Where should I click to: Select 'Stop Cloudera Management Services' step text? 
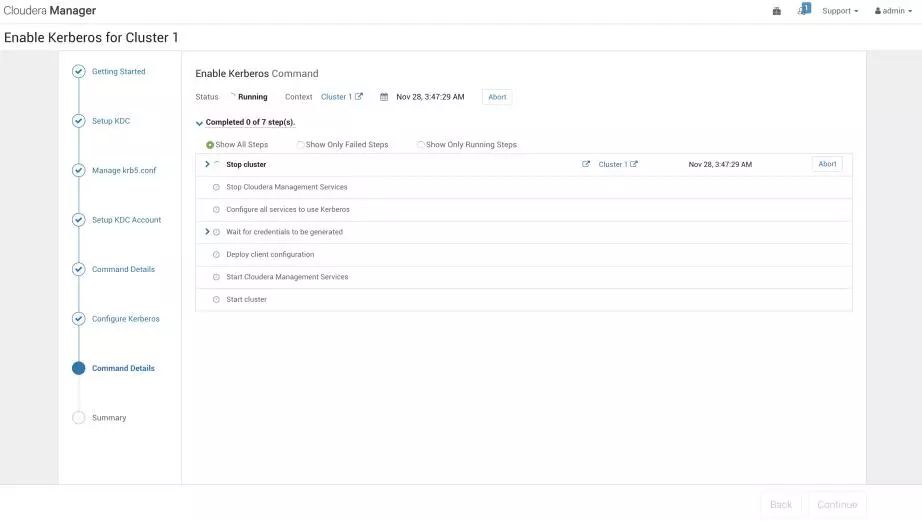point(286,187)
